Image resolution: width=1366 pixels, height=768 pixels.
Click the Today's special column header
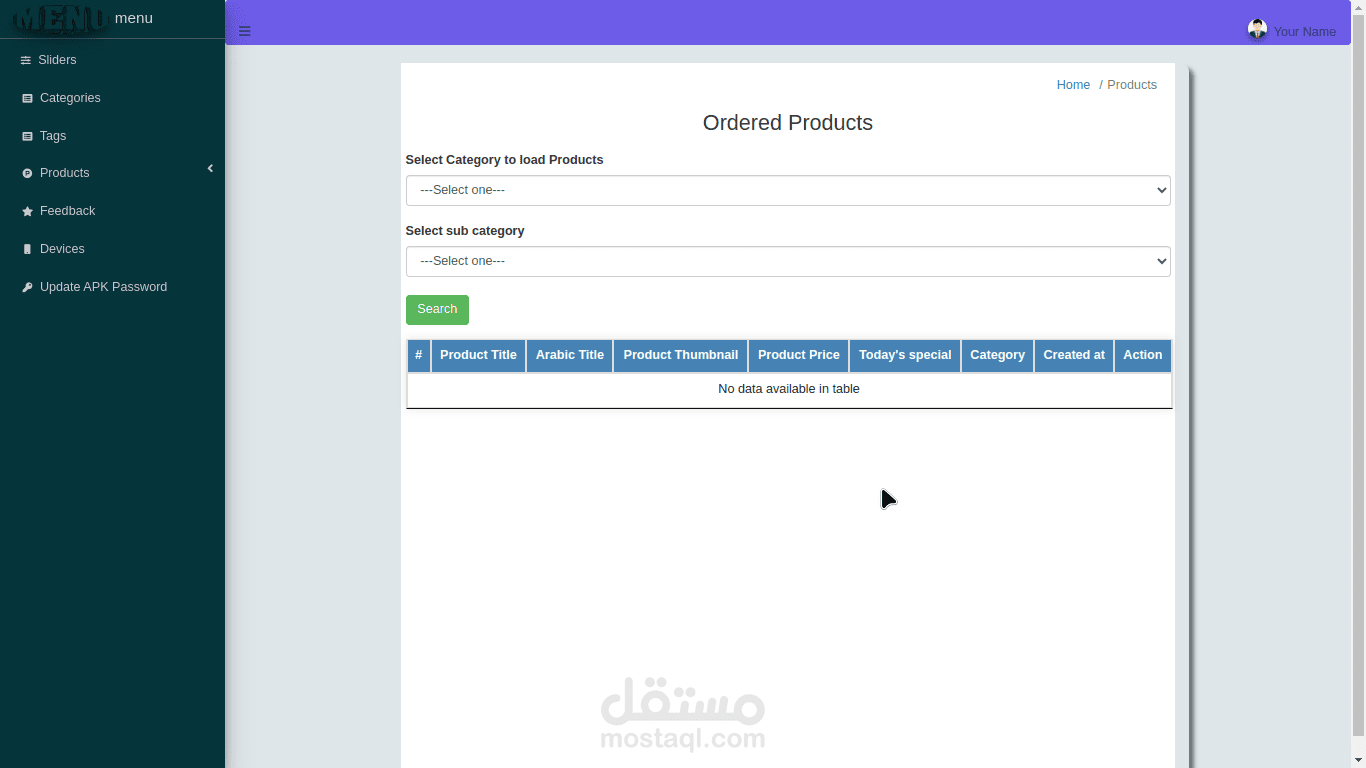pos(904,355)
